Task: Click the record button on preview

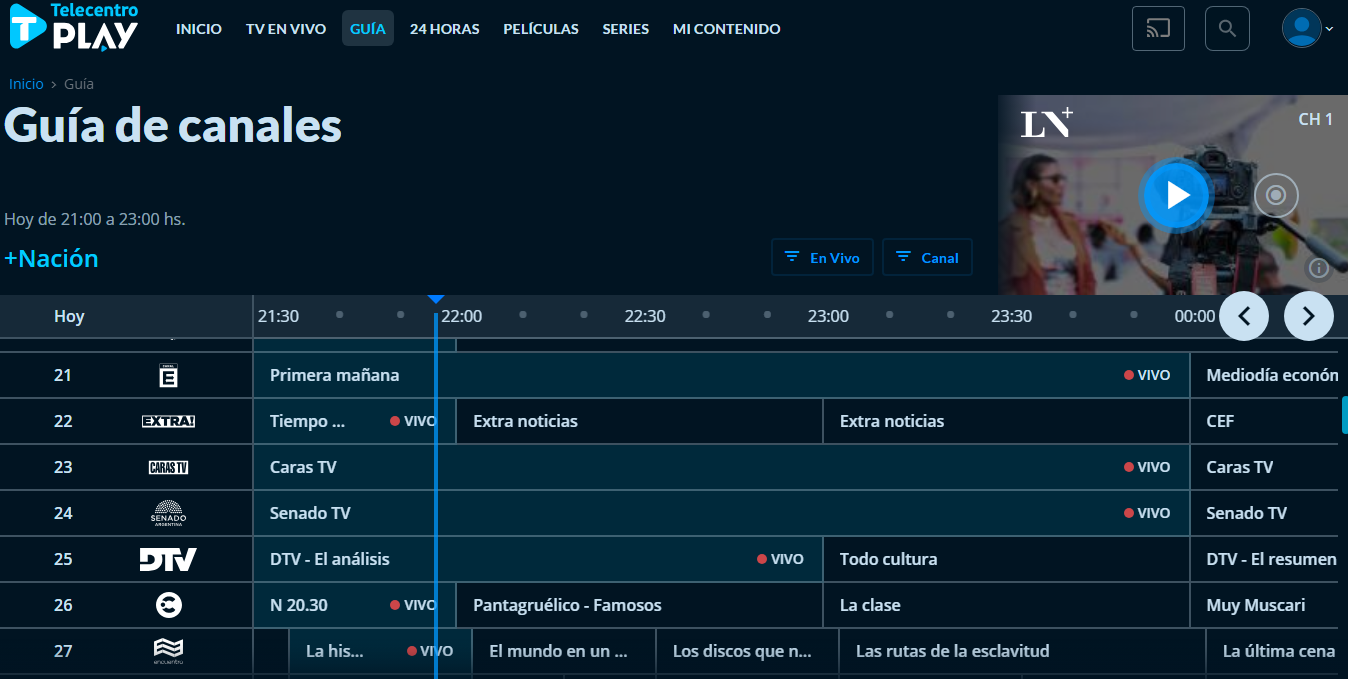Action: pyautogui.click(x=1276, y=195)
